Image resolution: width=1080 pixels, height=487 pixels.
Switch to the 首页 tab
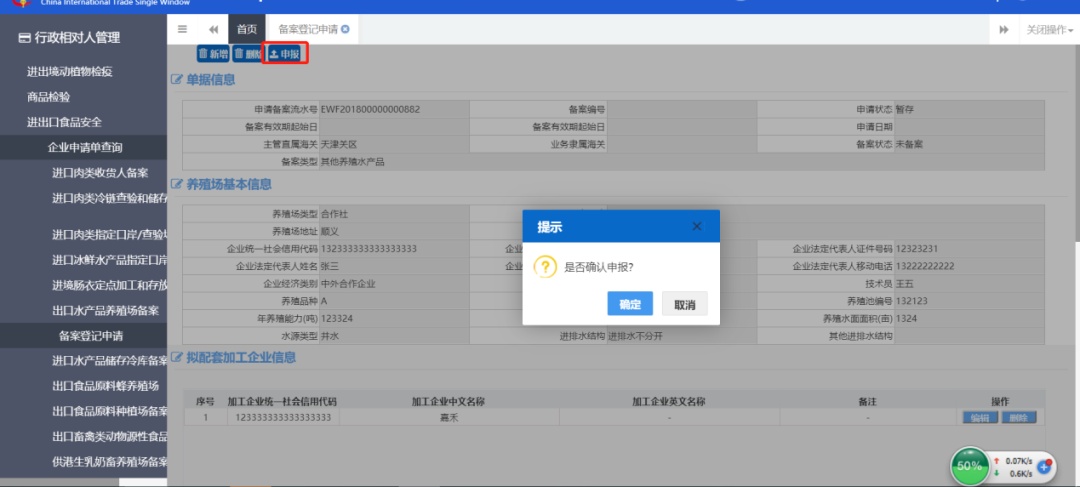(247, 30)
